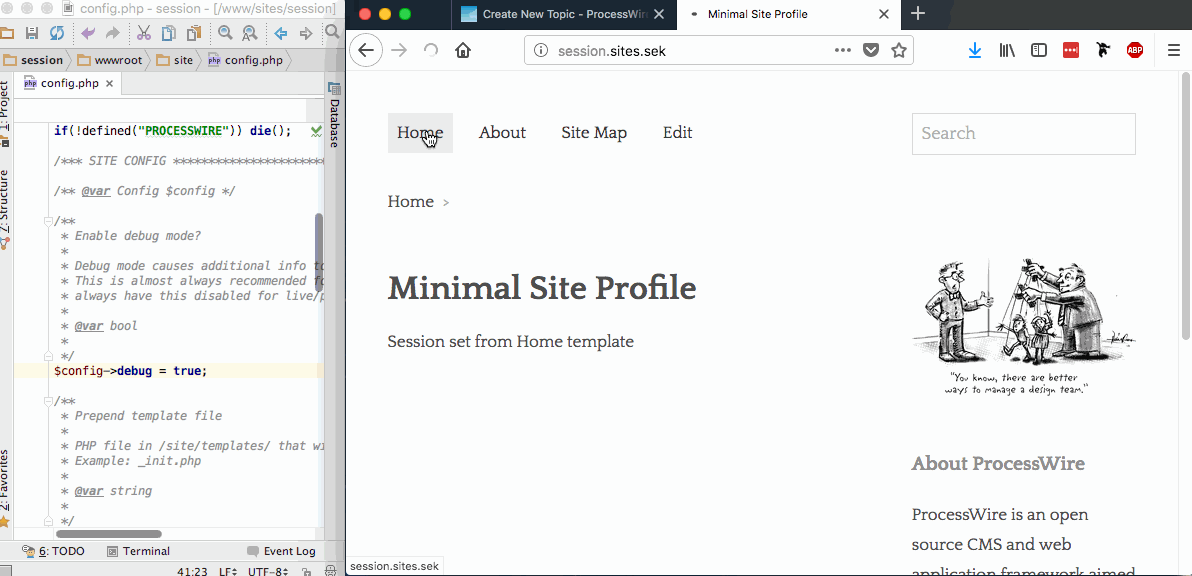1192x576 pixels.
Task: Open the Terminal tool window tab
Action: tap(138, 551)
